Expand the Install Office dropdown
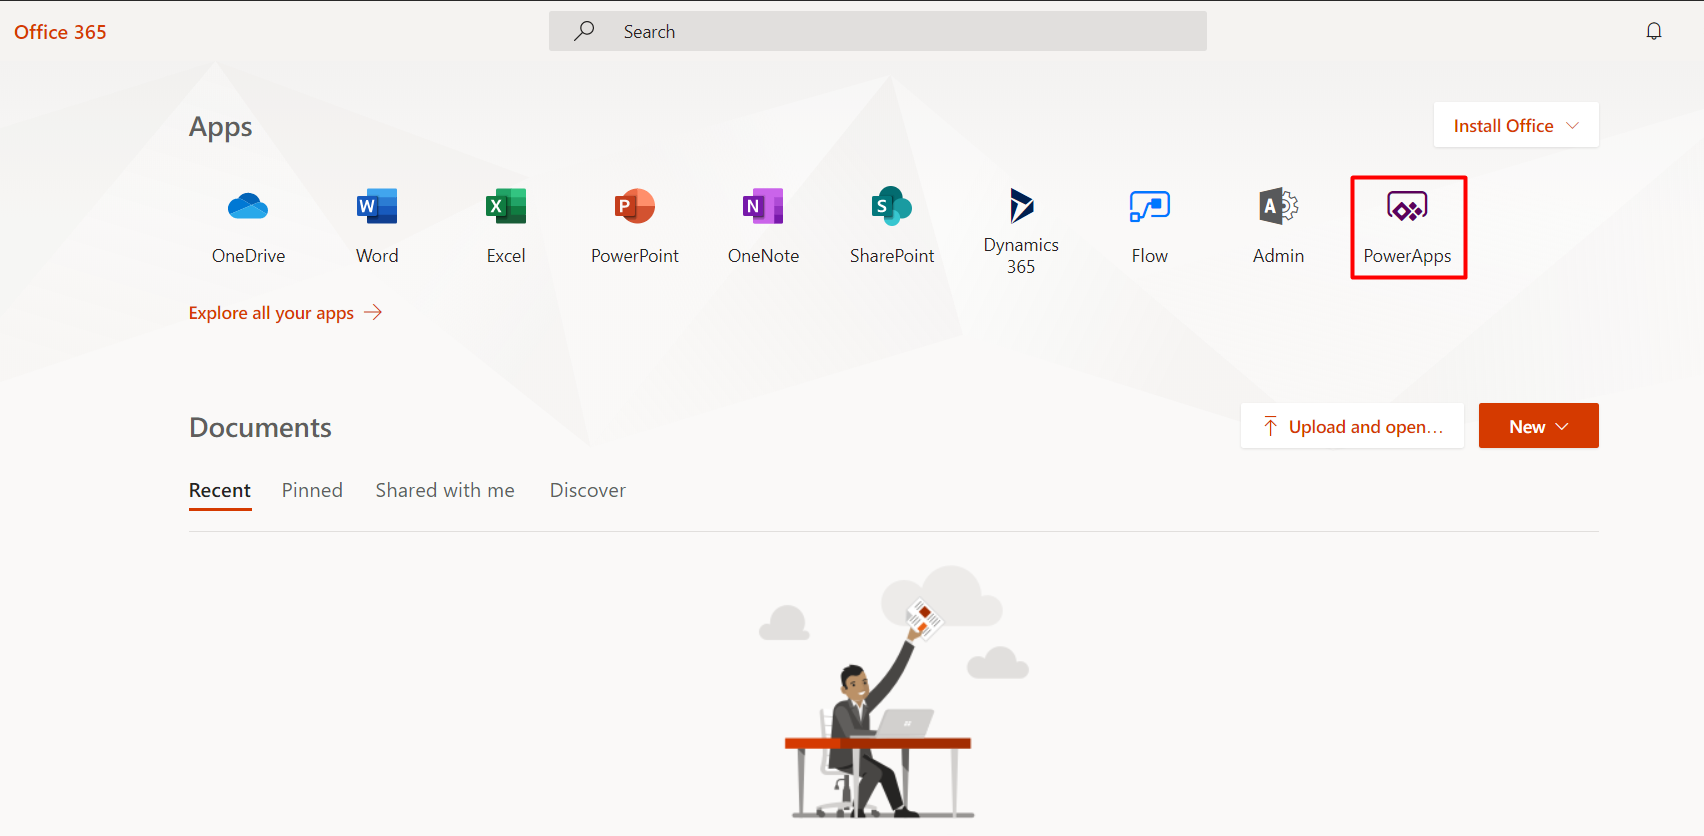 point(1516,125)
